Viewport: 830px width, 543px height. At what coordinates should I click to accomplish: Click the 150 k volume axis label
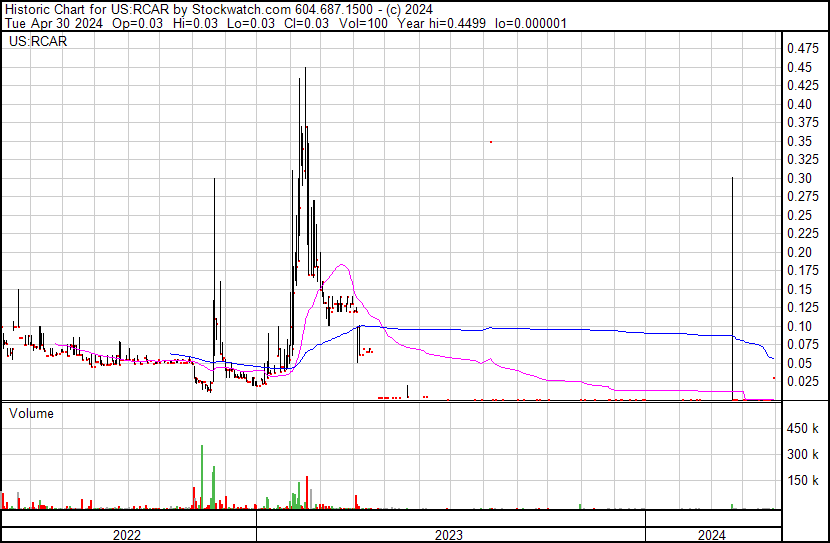(802, 481)
